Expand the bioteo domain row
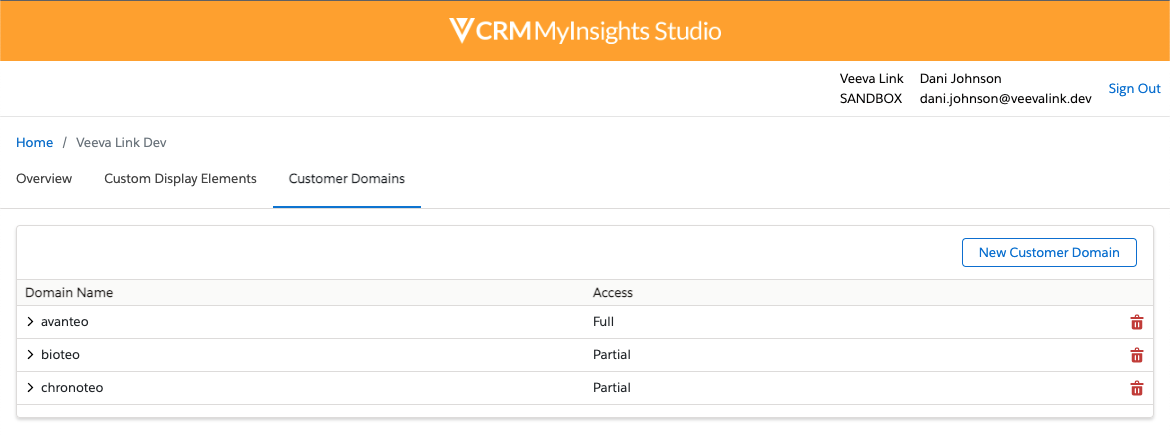 [31, 355]
